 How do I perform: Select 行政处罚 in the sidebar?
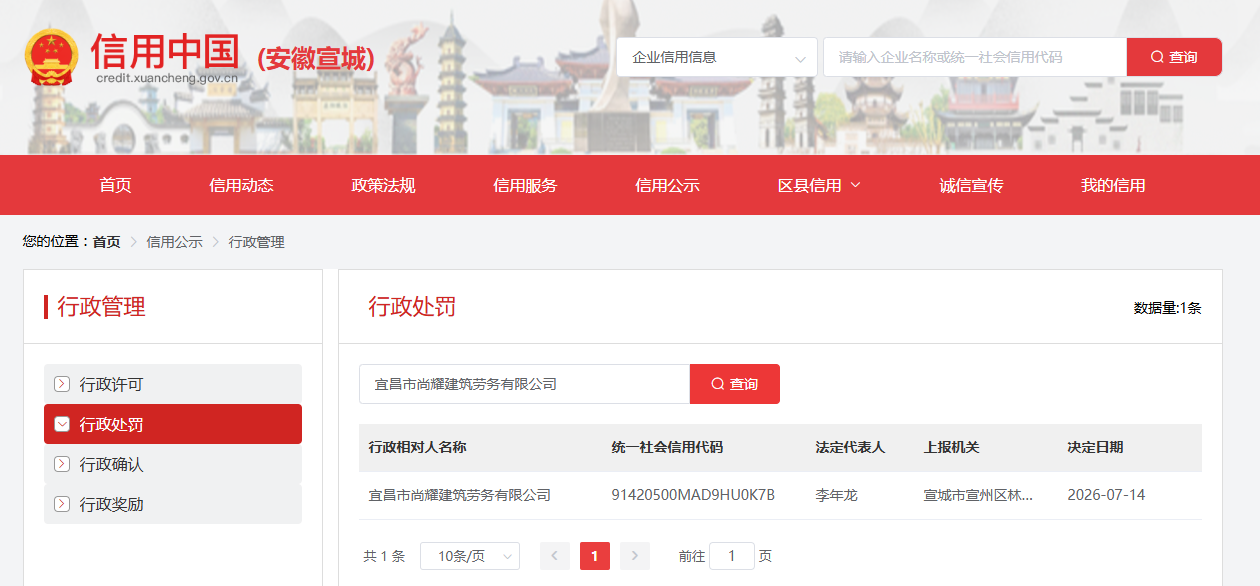tap(173, 424)
